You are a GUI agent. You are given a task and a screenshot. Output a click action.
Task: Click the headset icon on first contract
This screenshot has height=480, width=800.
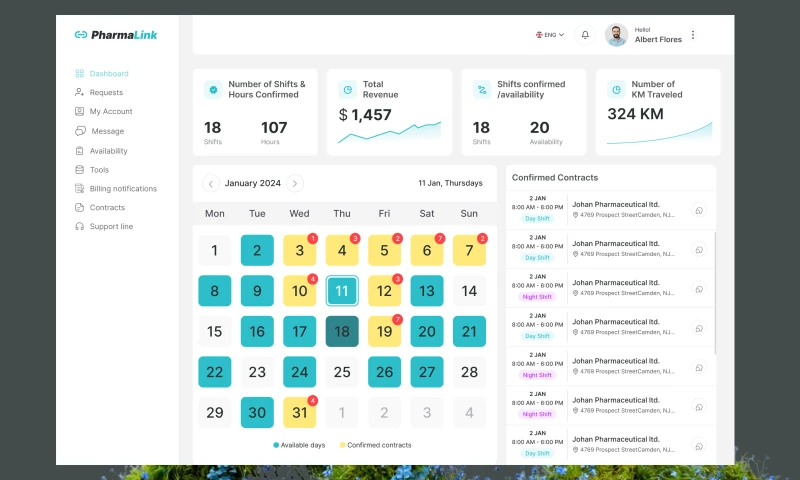point(699,210)
